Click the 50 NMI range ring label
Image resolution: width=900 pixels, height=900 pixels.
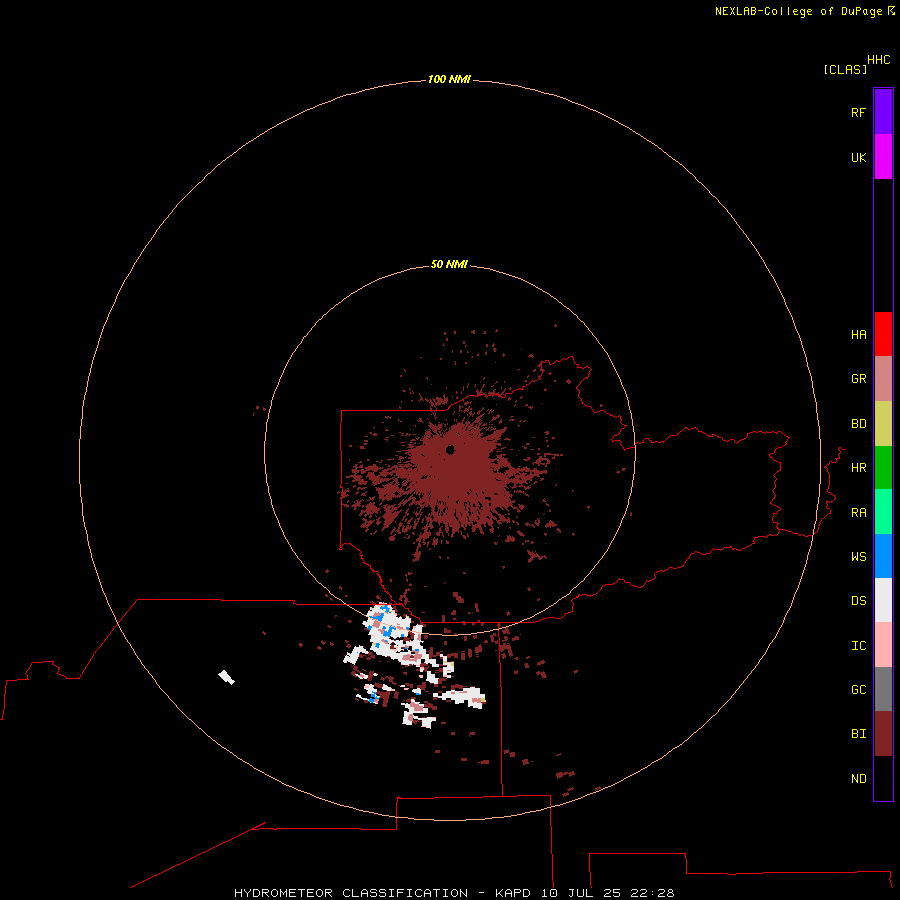(449, 264)
